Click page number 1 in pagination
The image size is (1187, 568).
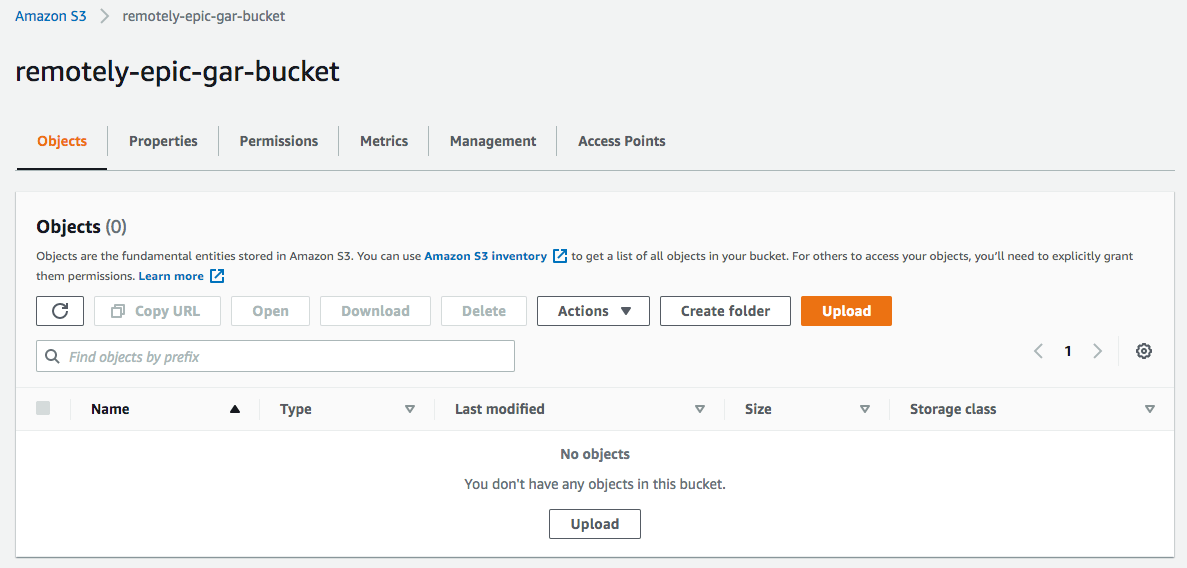tap(1068, 351)
